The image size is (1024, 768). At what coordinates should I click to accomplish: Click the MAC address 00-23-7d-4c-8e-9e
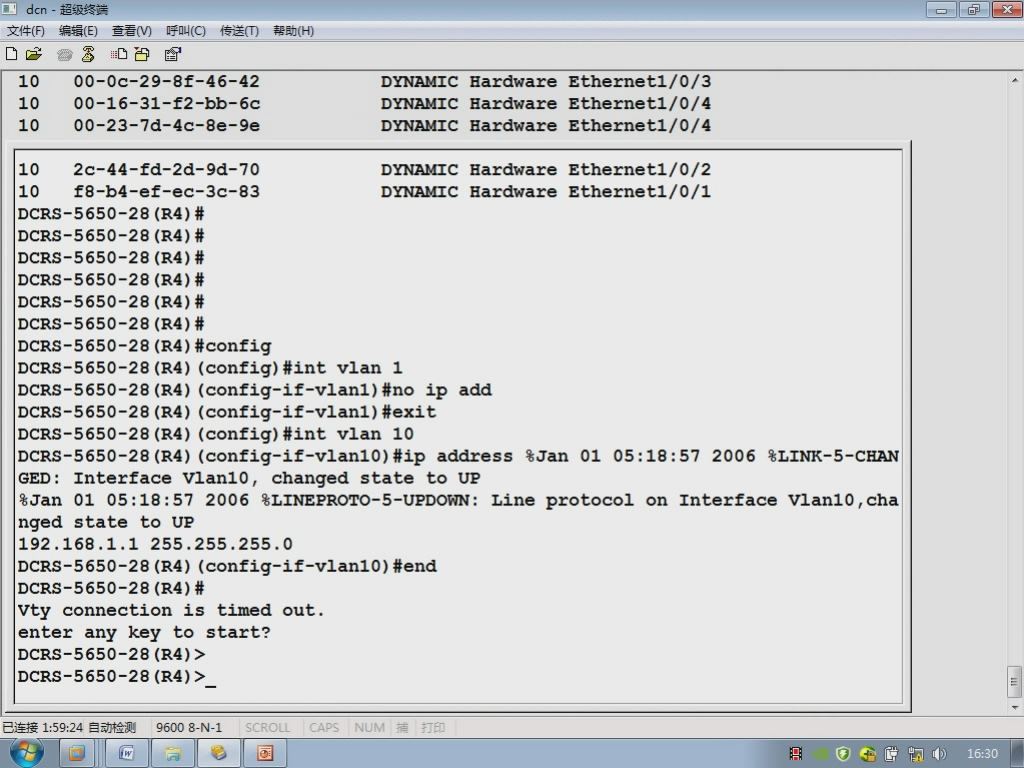(167, 125)
